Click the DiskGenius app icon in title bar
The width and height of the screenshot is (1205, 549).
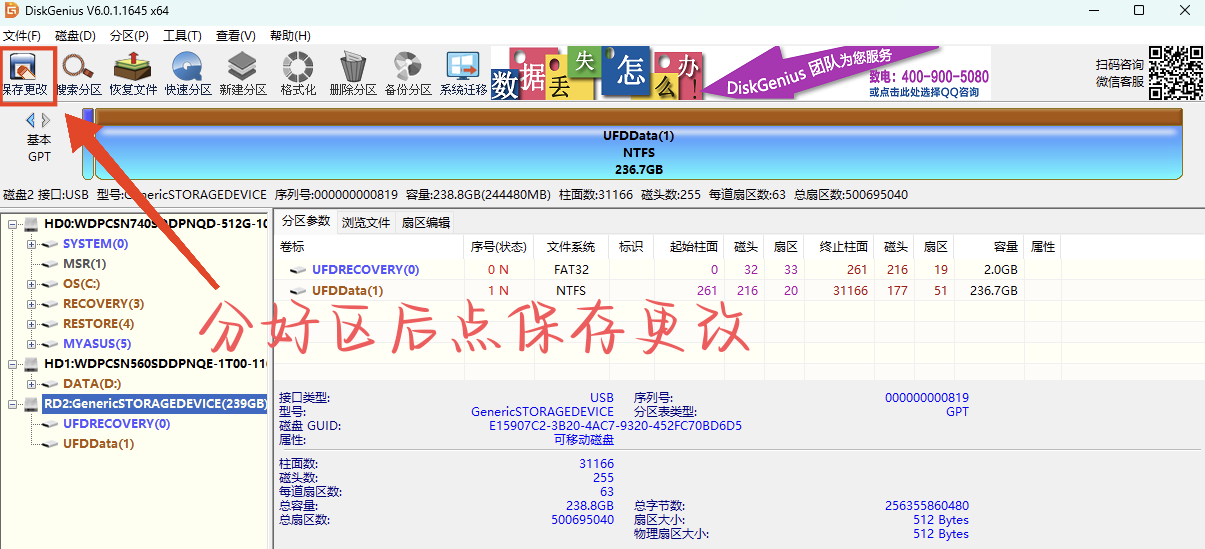[x=12, y=11]
